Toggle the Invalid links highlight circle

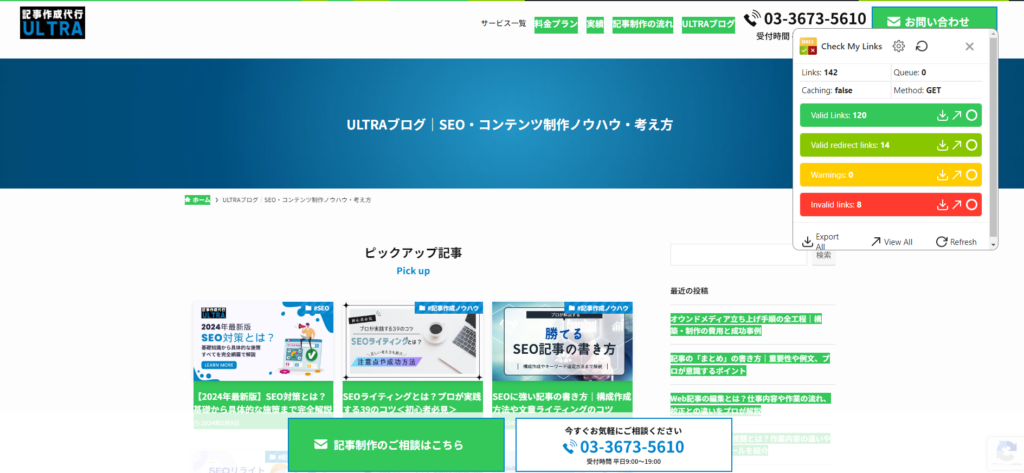pyautogui.click(x=971, y=204)
